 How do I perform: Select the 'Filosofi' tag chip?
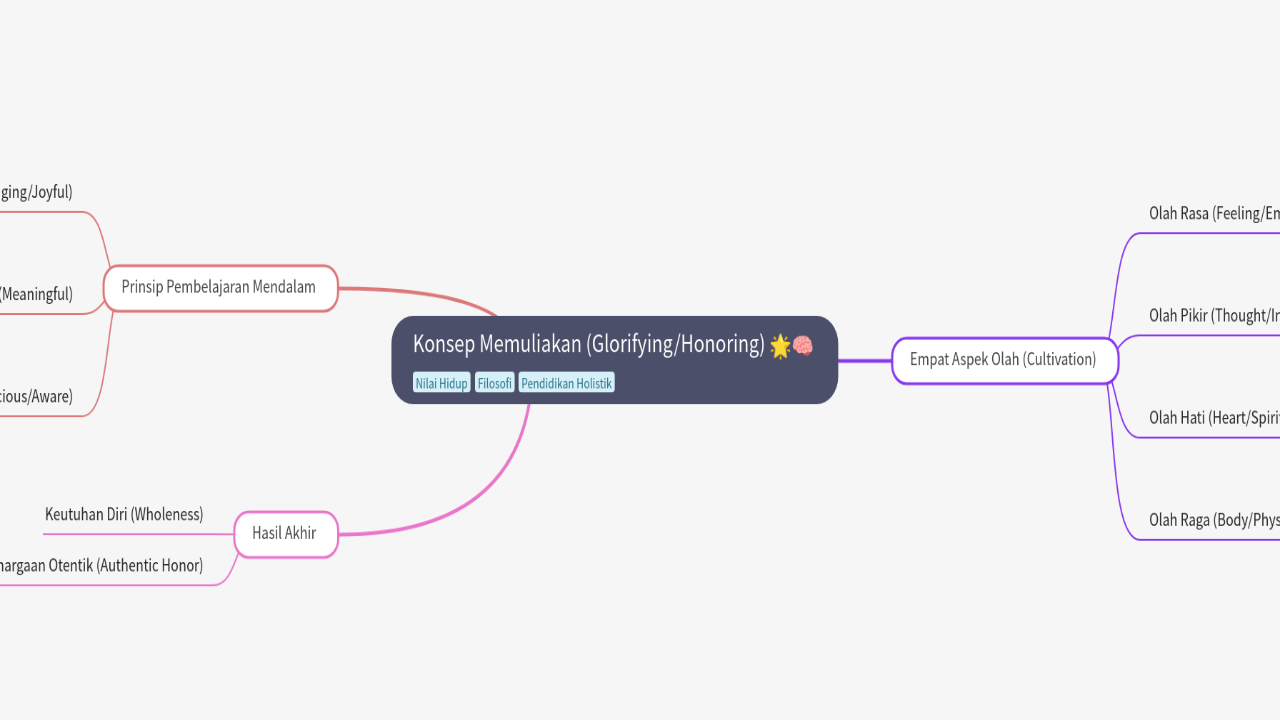click(494, 382)
